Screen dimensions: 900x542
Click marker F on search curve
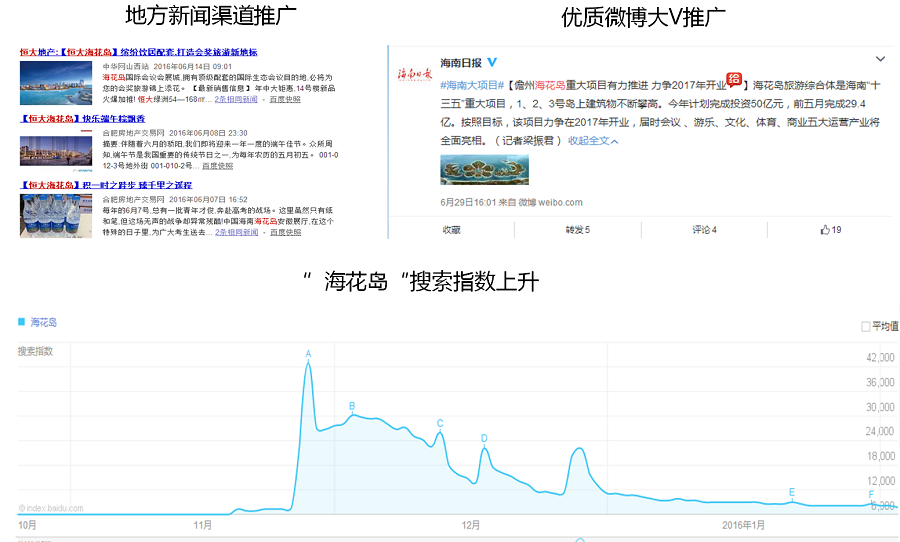click(871, 495)
